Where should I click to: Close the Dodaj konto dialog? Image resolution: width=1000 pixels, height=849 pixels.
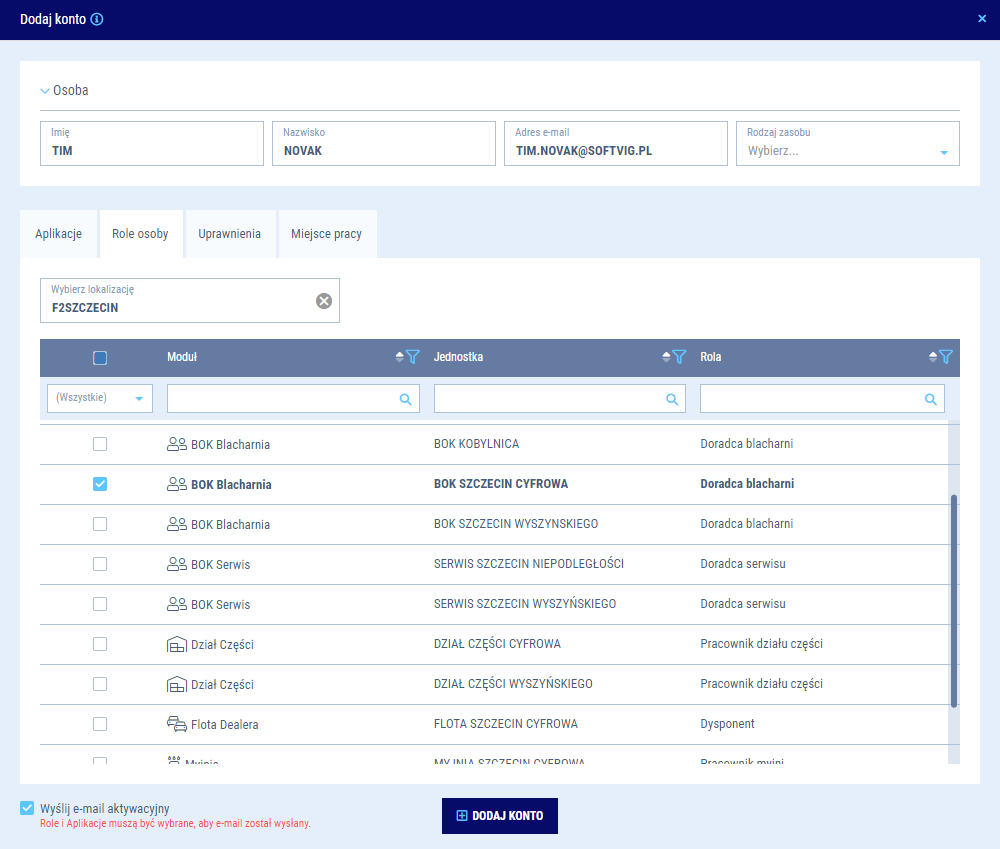(x=982, y=19)
